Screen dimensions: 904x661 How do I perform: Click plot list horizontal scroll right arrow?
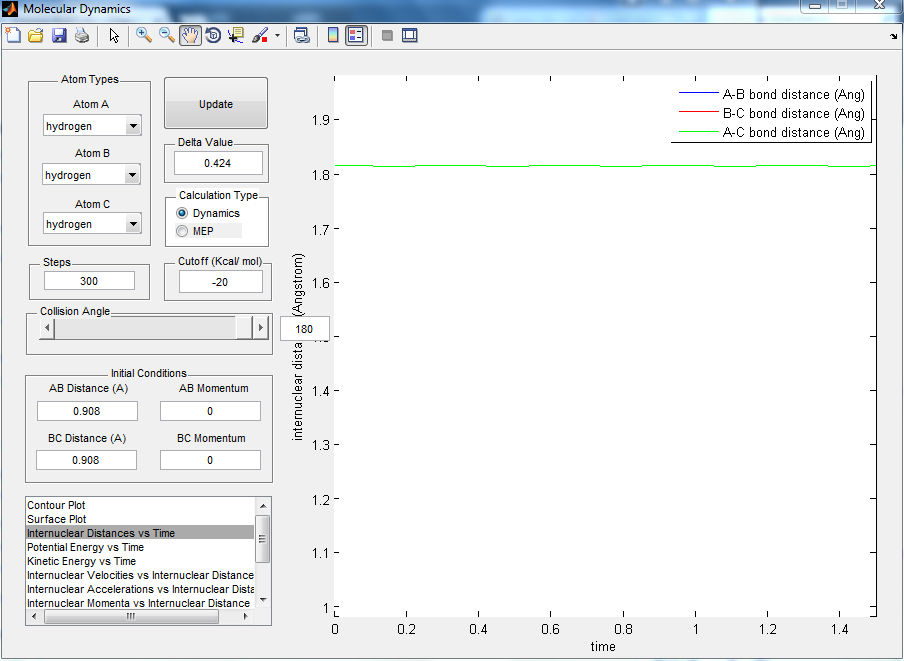[246, 616]
